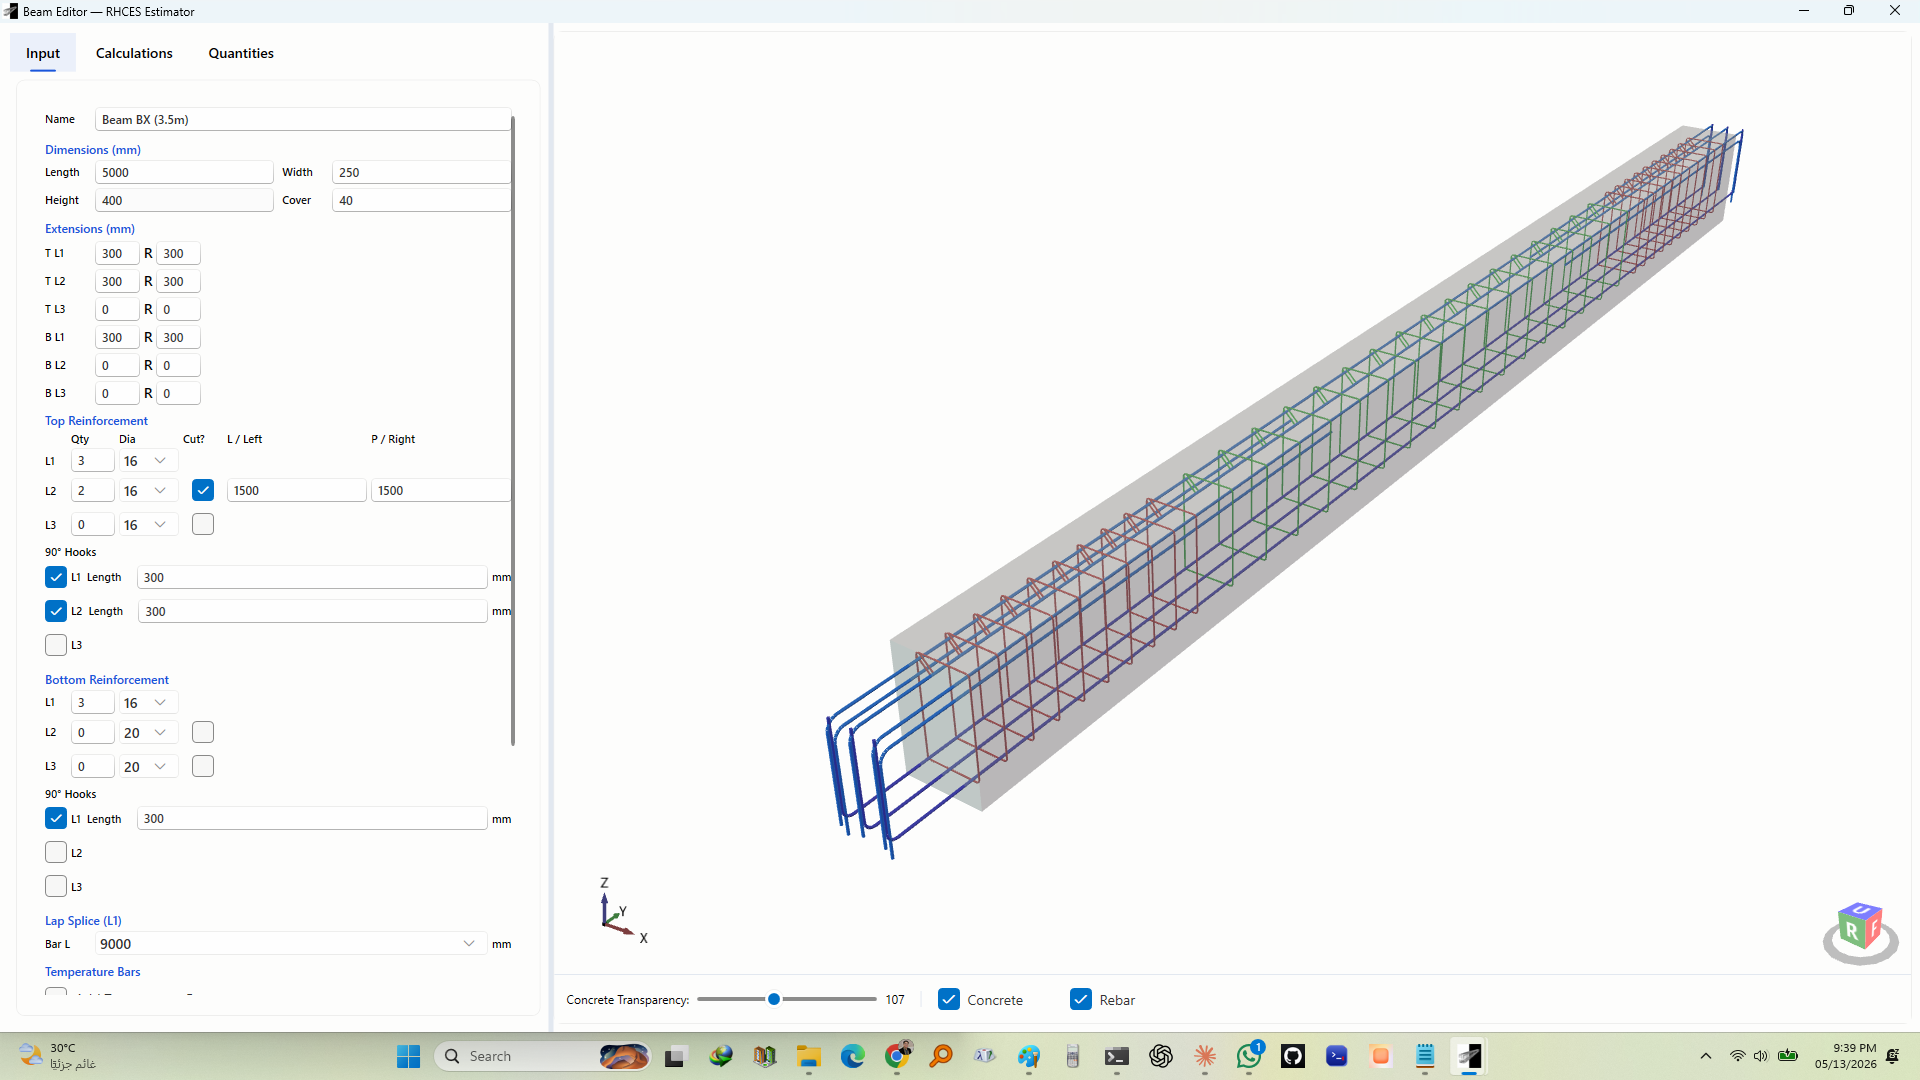Screen dimensions: 1920x1080
Task: Open GitHub Desktop from taskbar
Action: point(1293,1056)
